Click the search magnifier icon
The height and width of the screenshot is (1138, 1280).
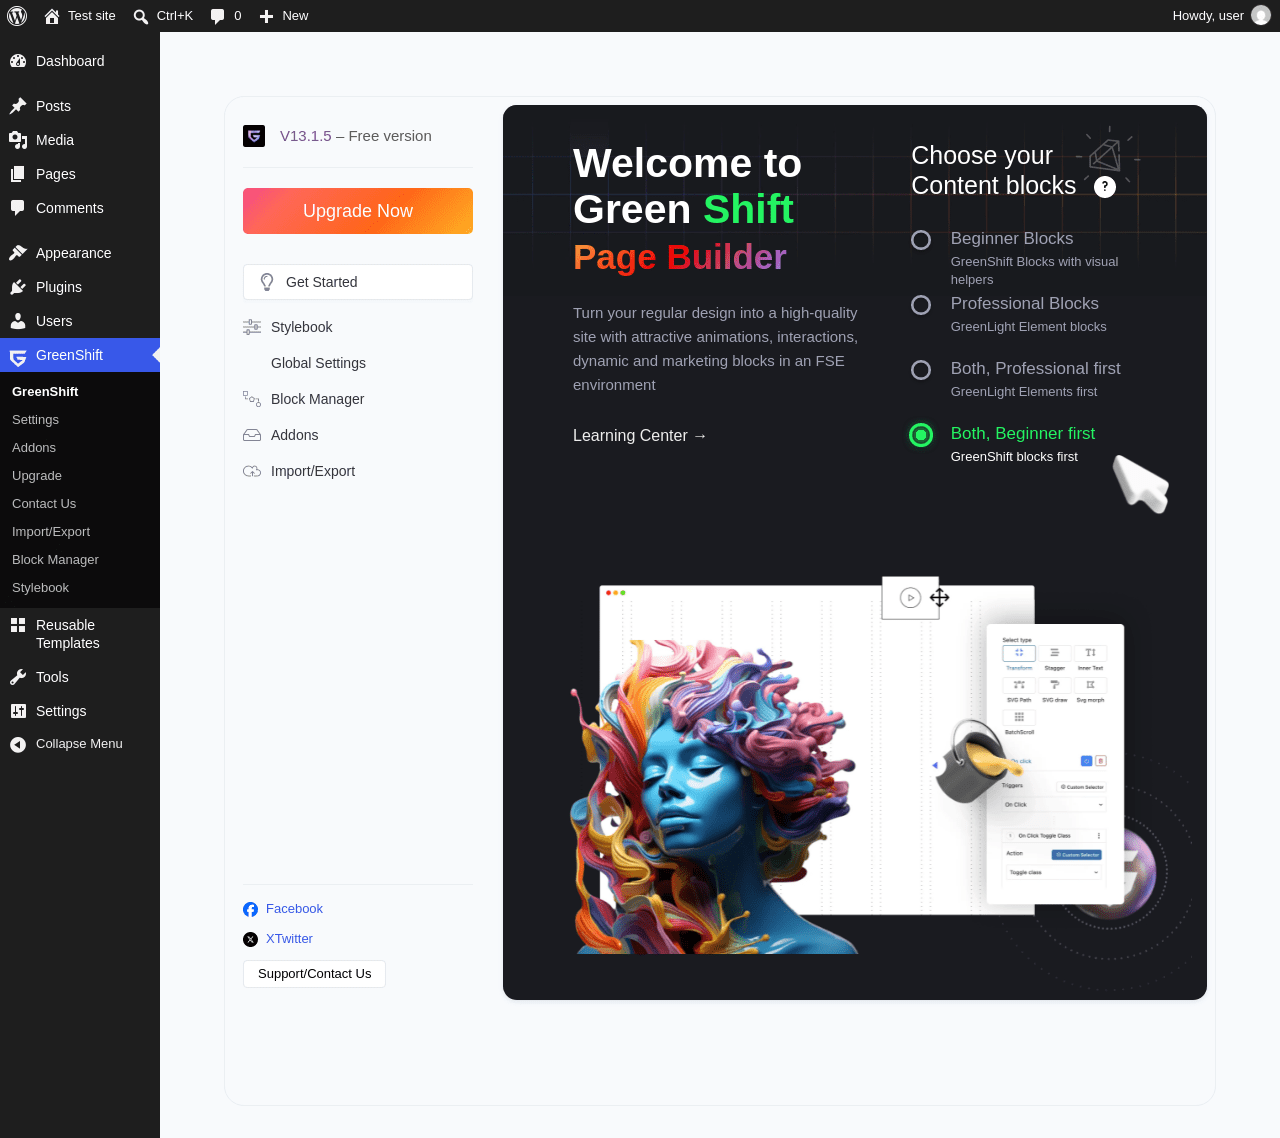[x=141, y=16]
